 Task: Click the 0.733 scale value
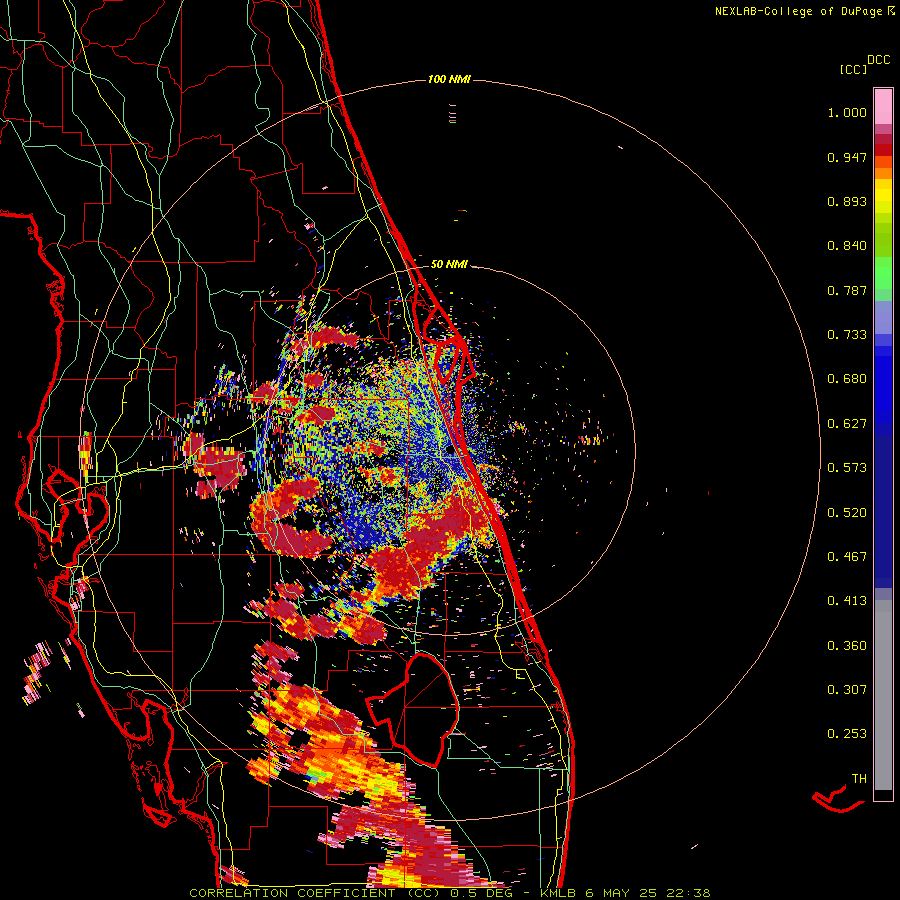[x=847, y=335]
